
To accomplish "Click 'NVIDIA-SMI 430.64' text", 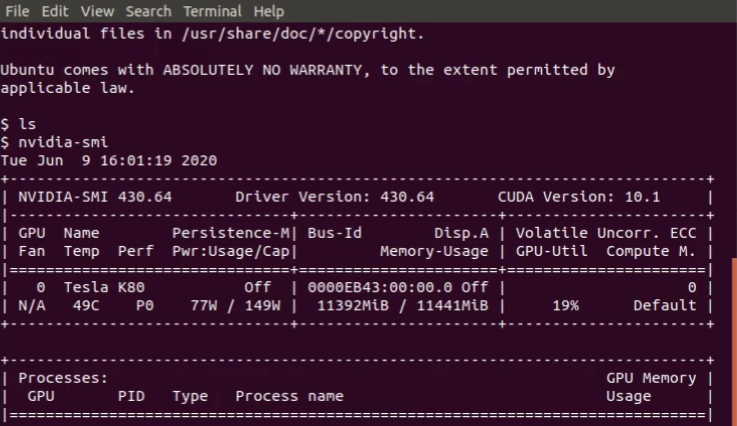I will [95, 197].
